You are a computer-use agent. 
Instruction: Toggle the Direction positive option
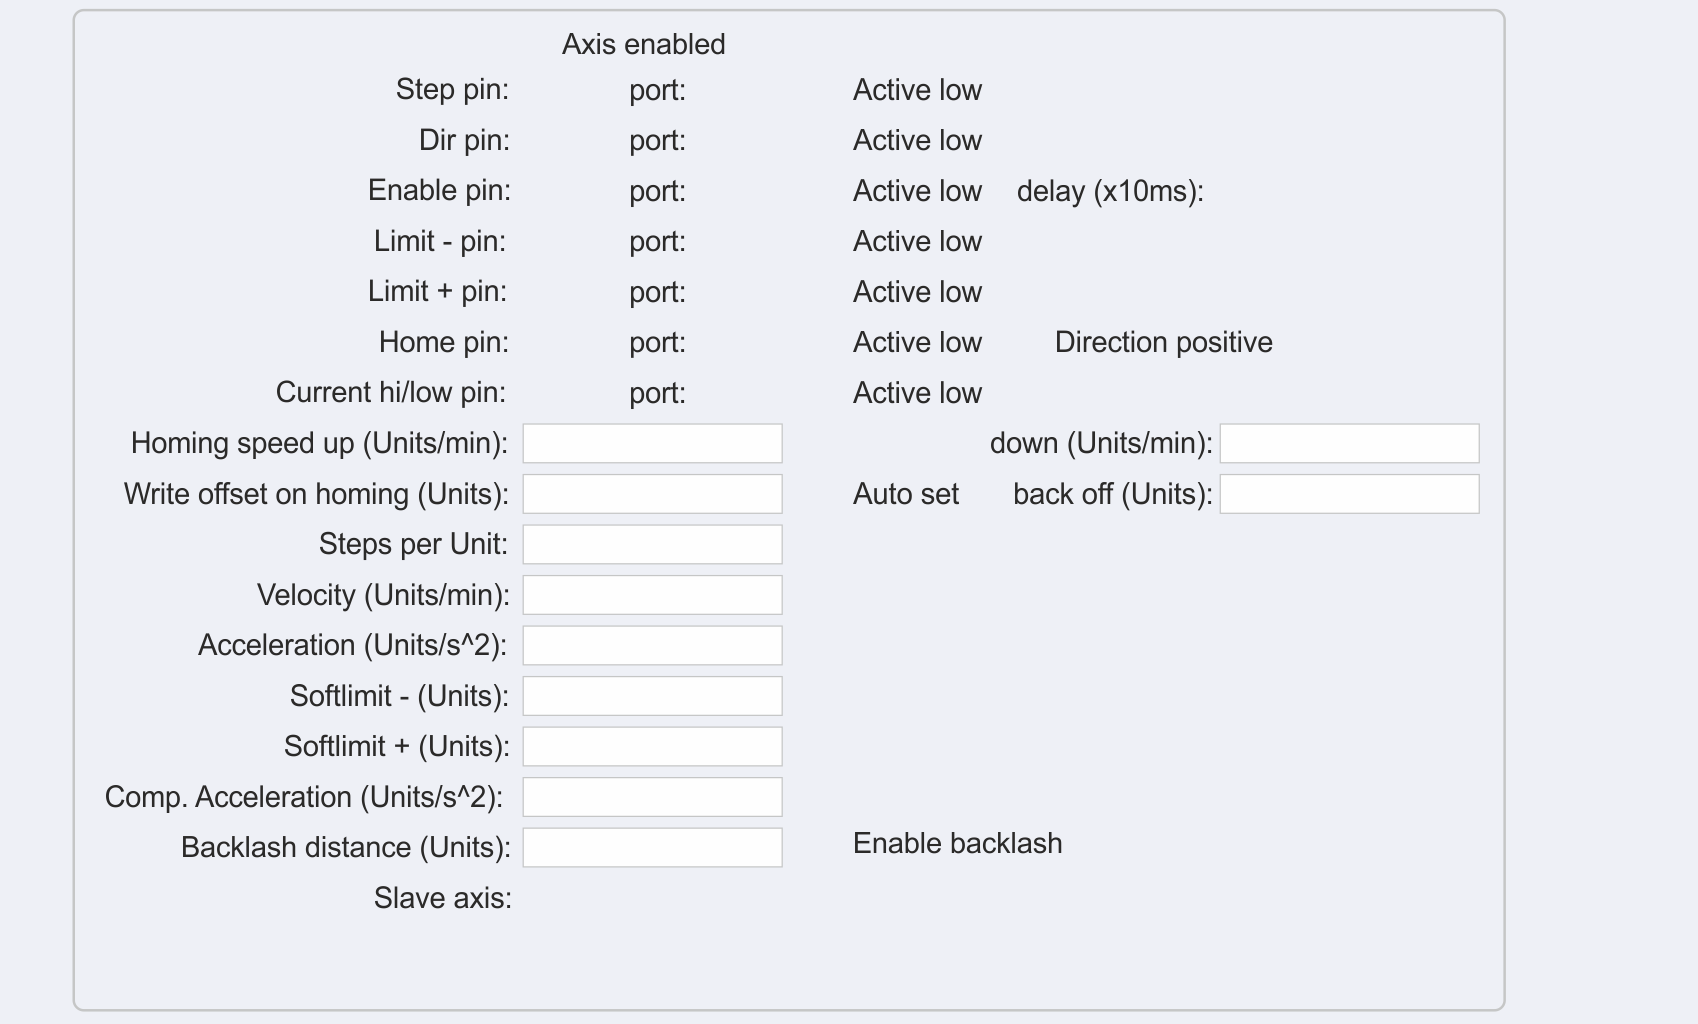click(x=1163, y=342)
